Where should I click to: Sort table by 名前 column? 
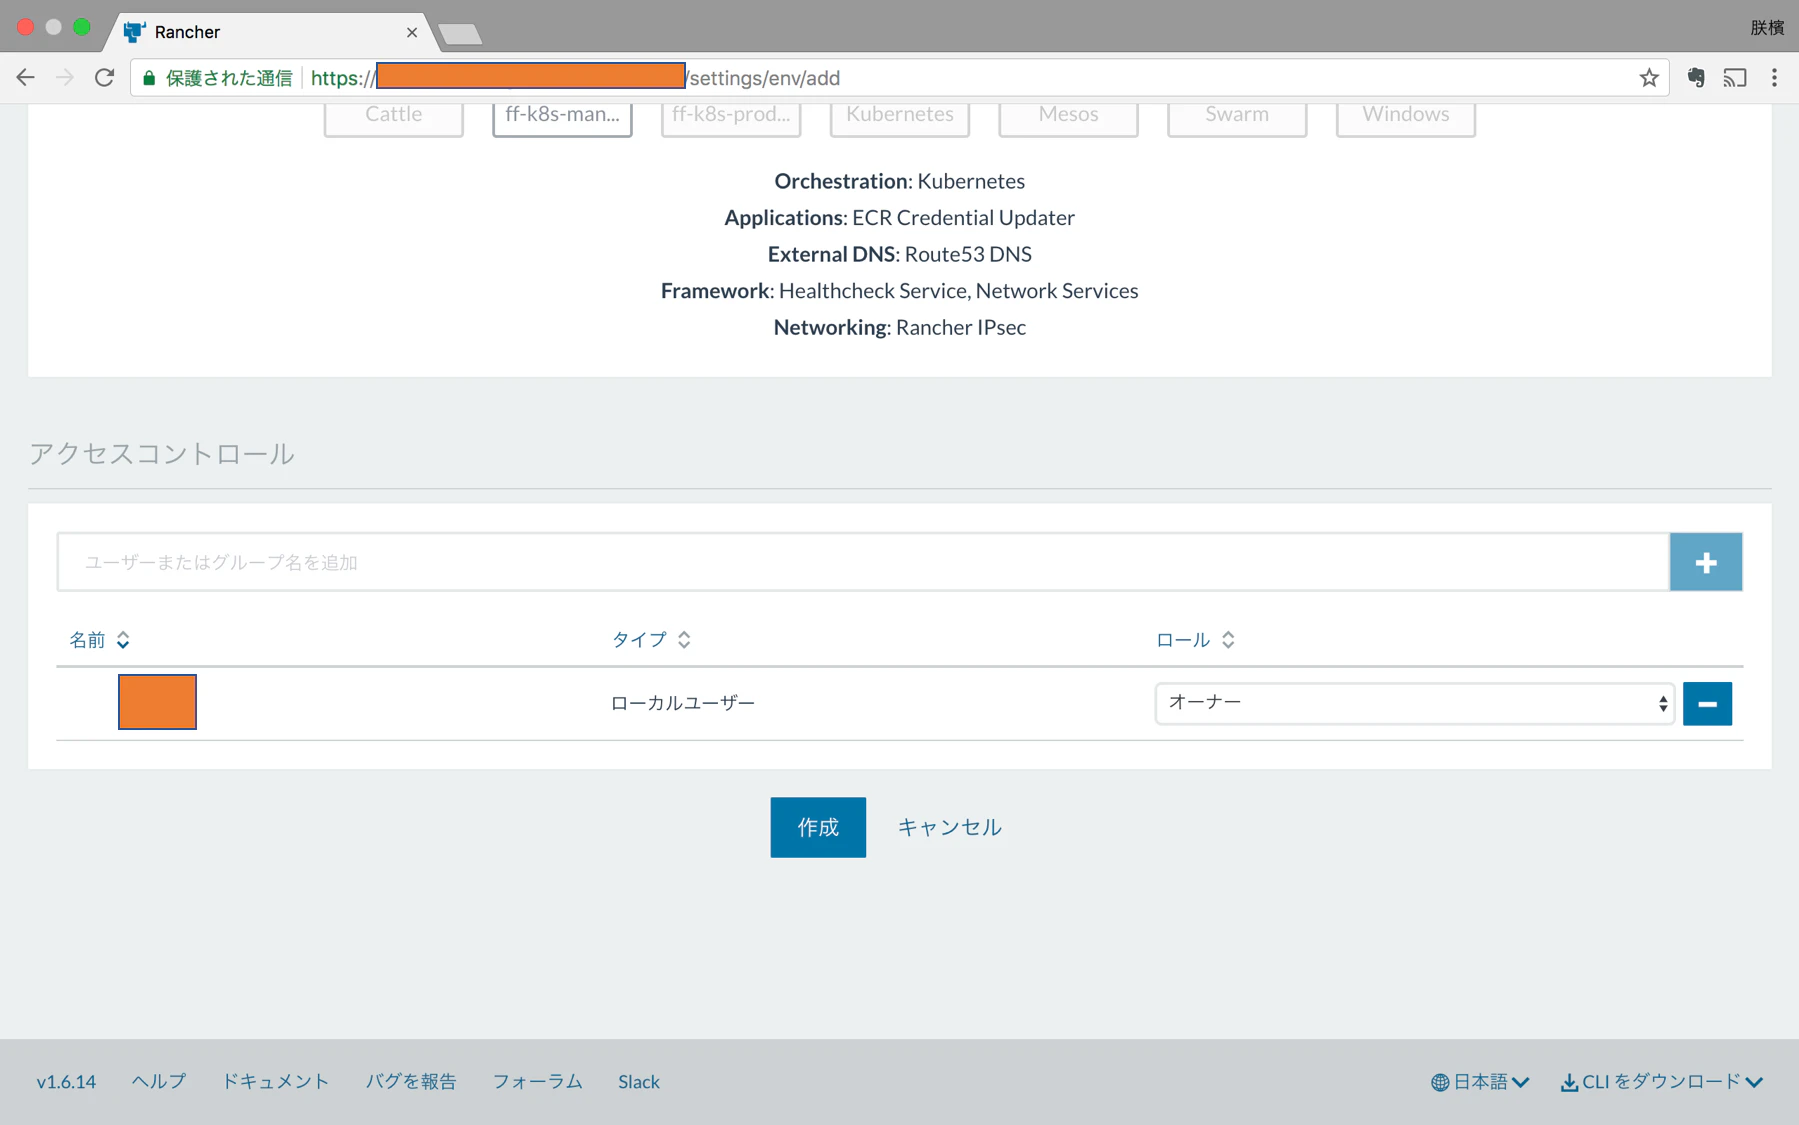tap(99, 640)
